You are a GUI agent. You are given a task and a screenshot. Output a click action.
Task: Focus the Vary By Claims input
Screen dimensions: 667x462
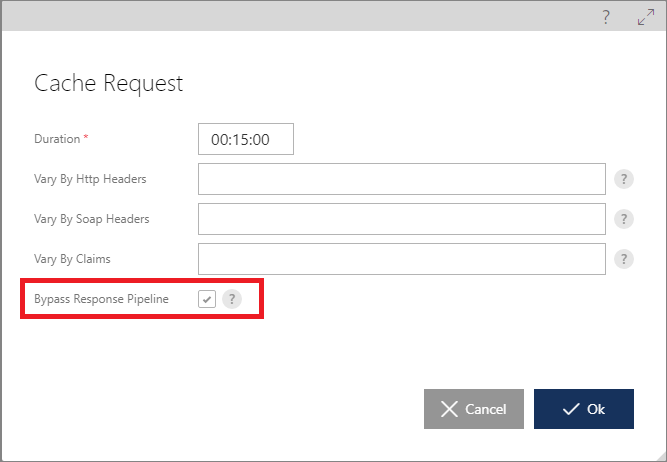(x=402, y=259)
